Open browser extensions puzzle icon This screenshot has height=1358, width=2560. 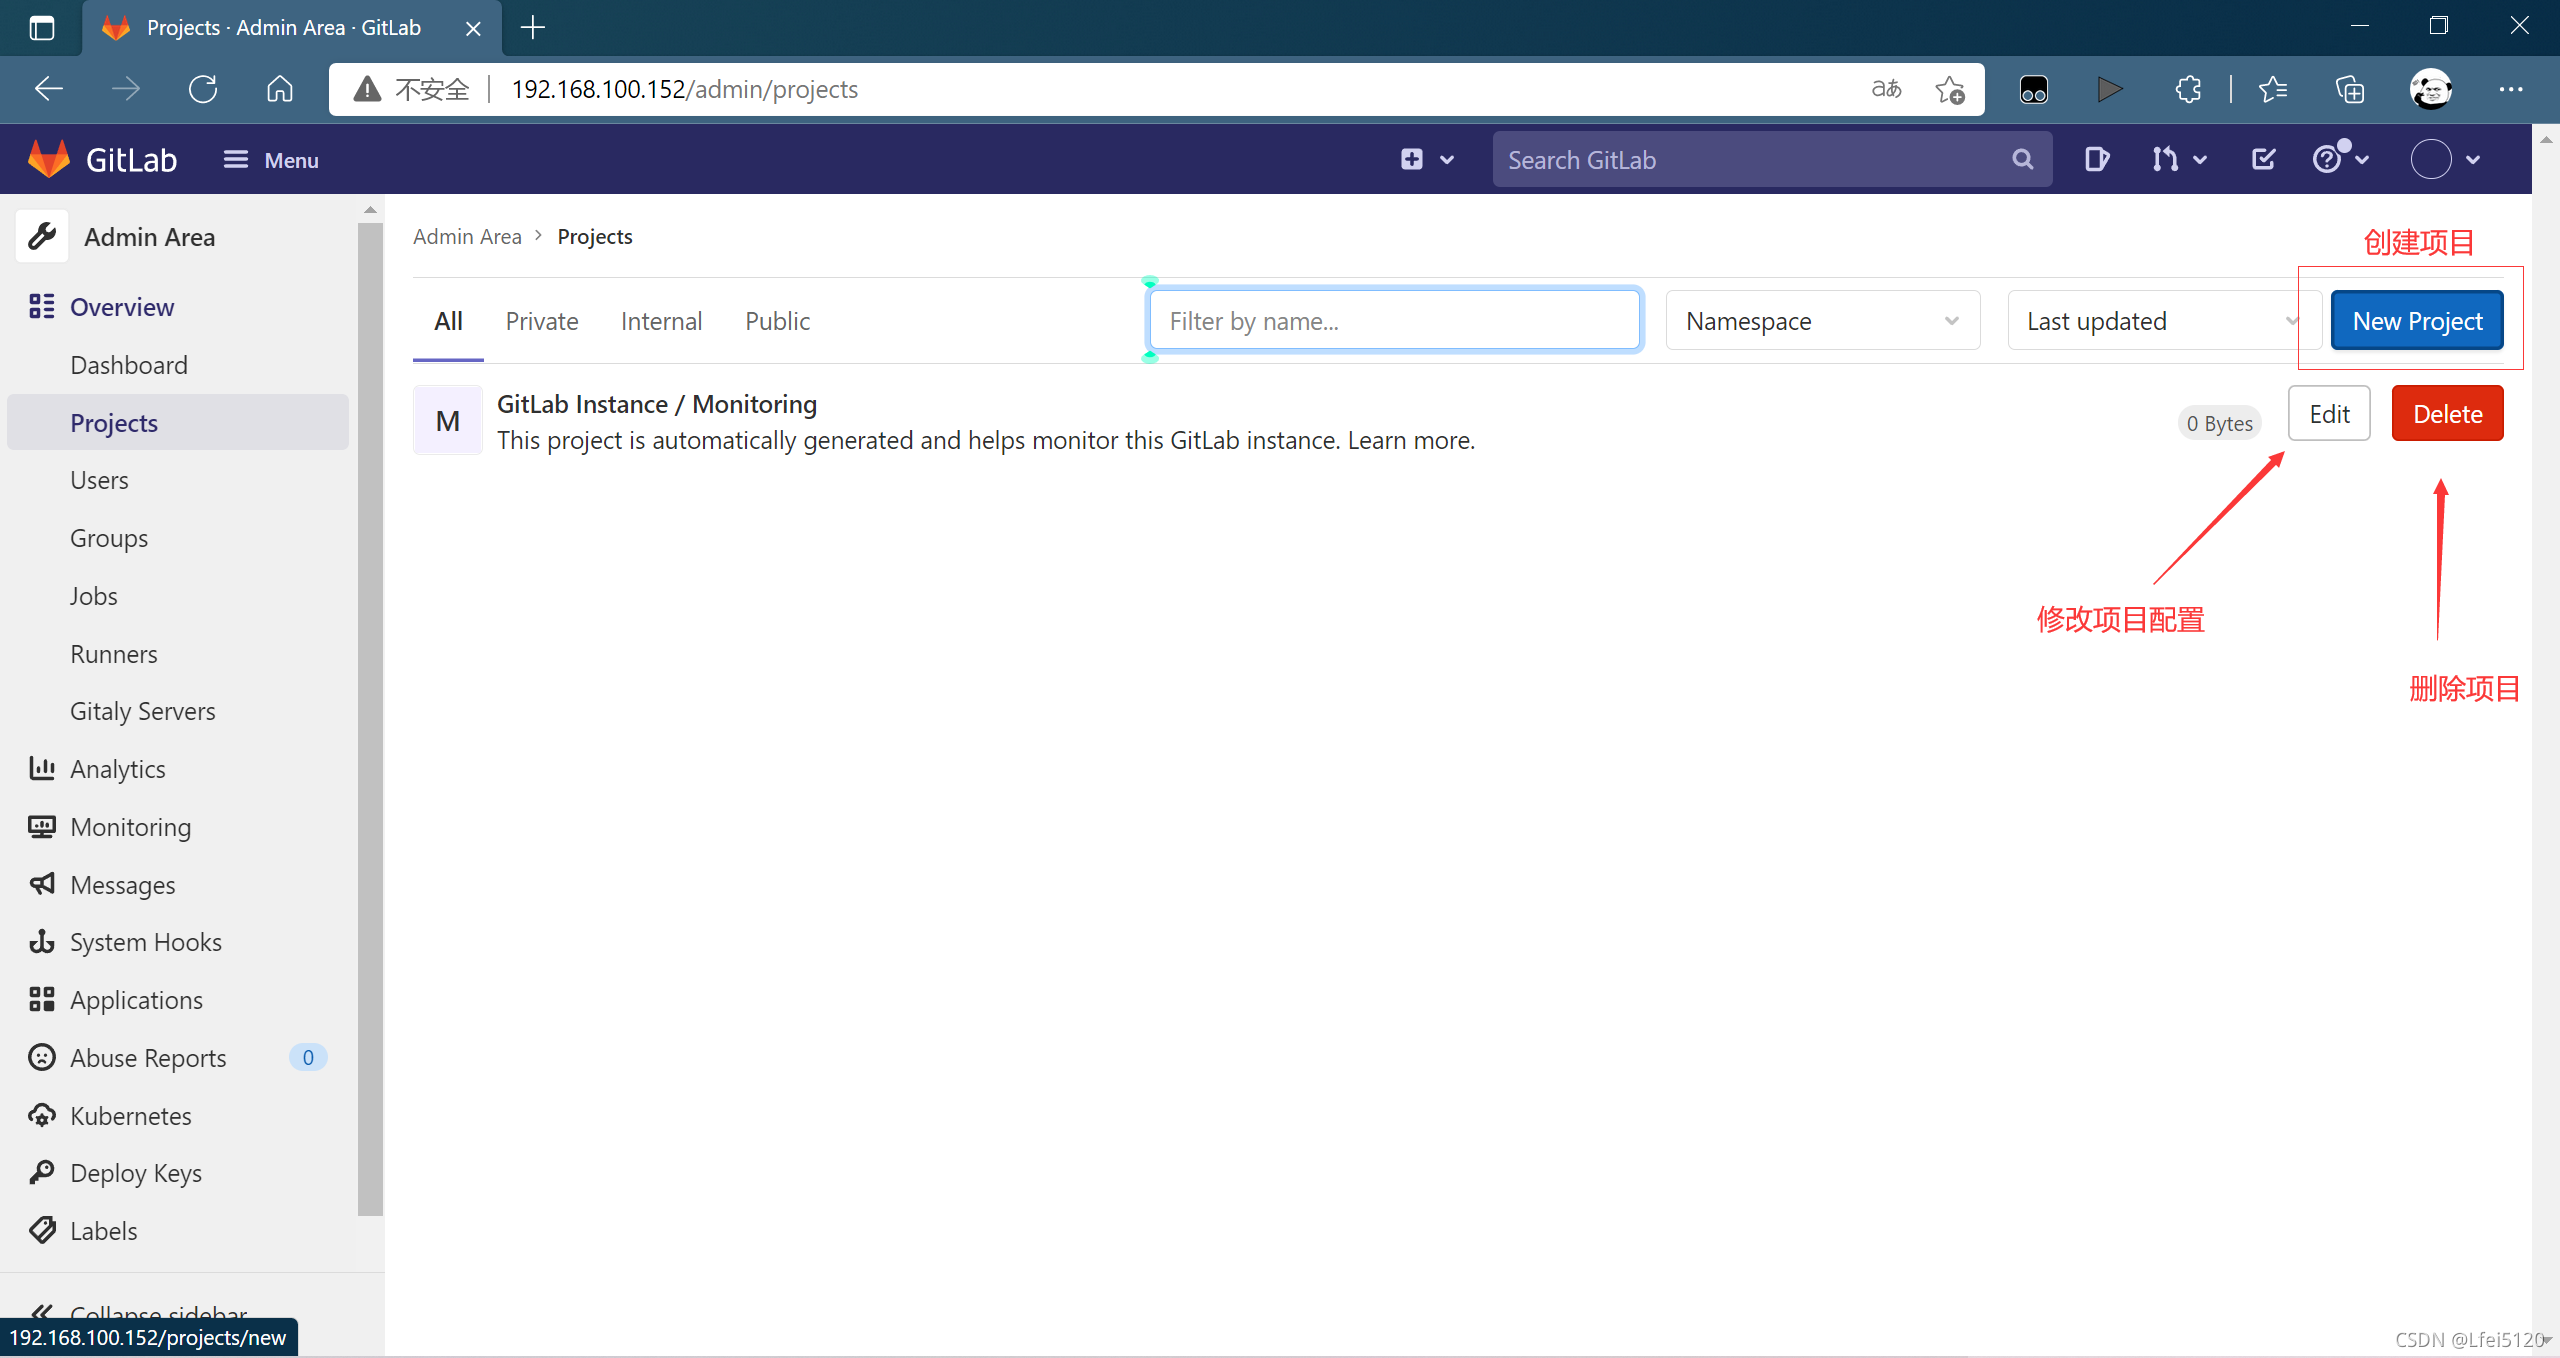click(x=2188, y=89)
